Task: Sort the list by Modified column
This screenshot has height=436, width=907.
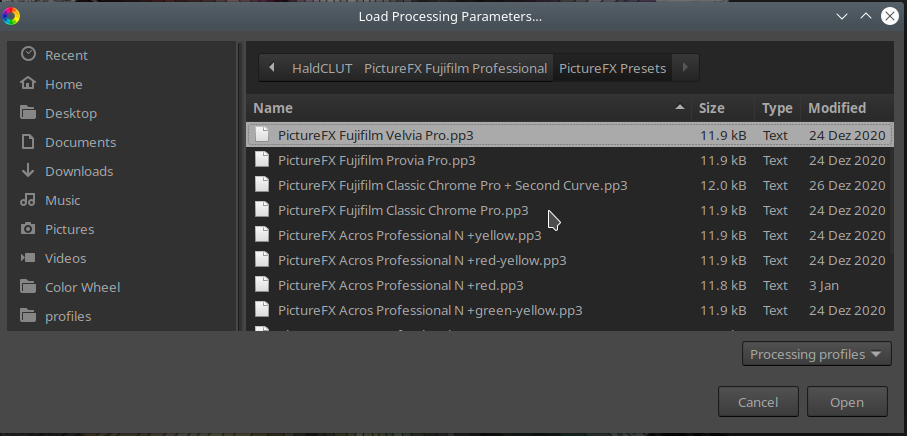Action: 837,108
